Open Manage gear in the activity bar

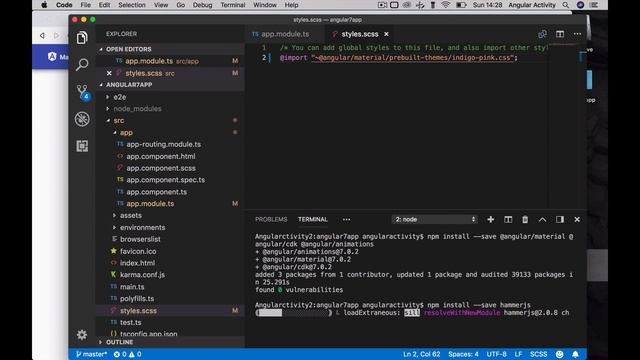click(x=82, y=335)
